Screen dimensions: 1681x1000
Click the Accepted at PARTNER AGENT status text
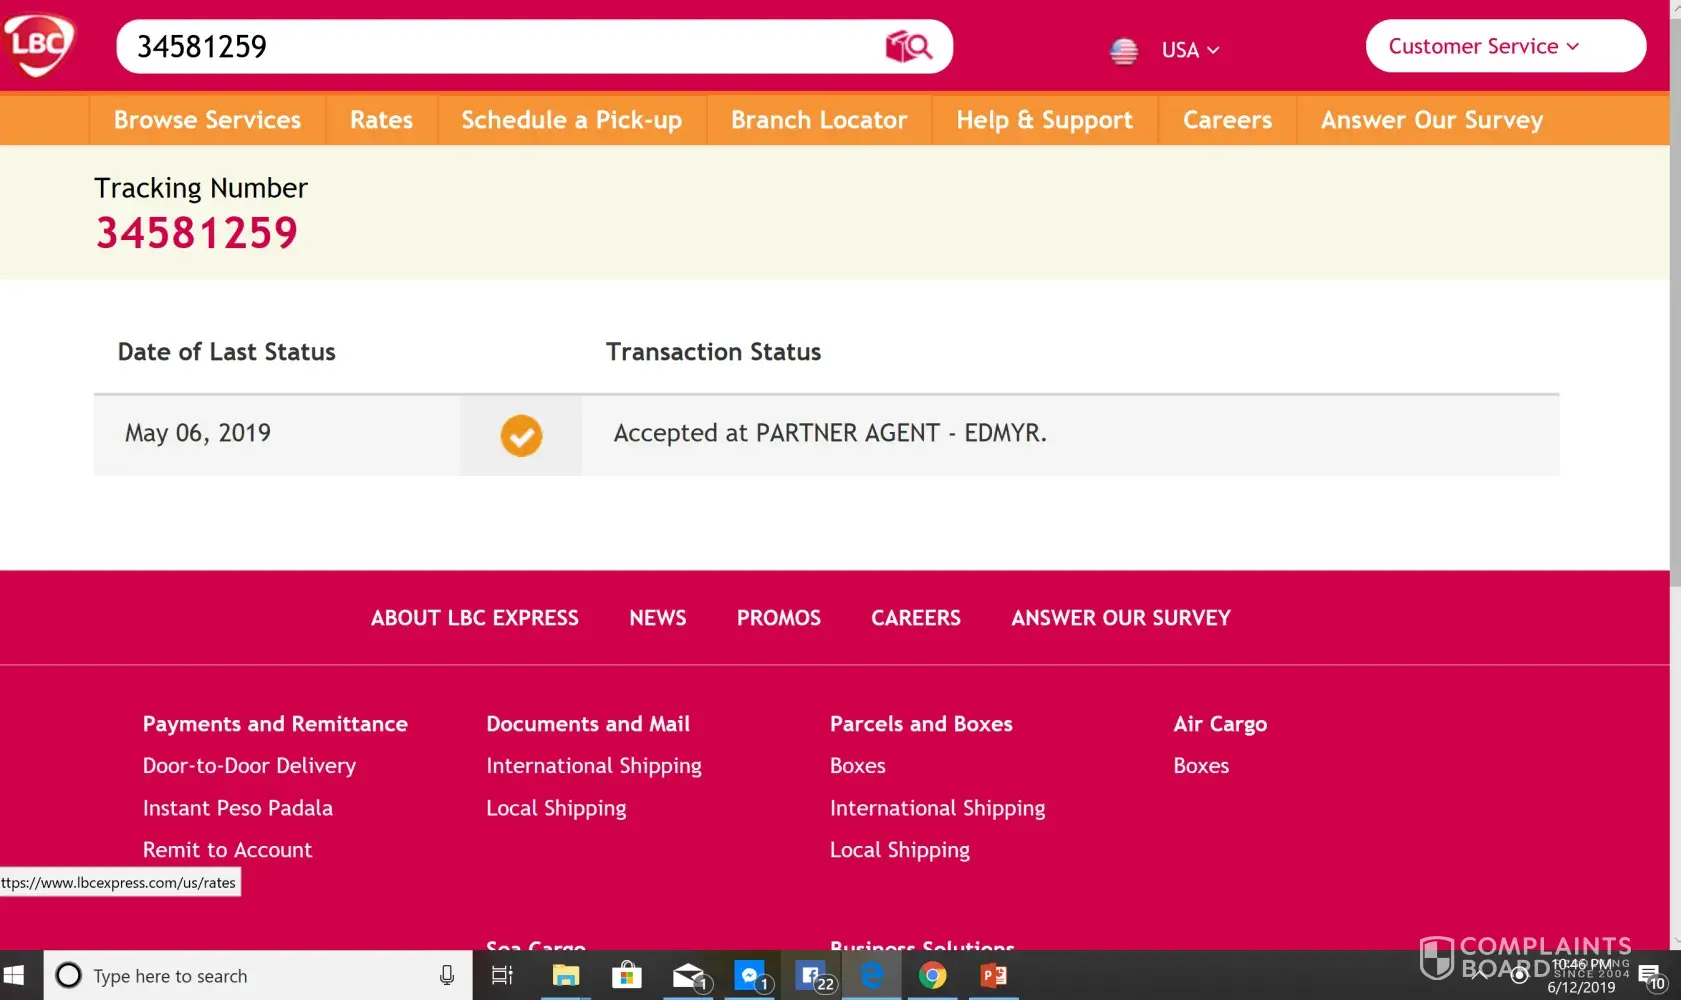[x=830, y=433]
